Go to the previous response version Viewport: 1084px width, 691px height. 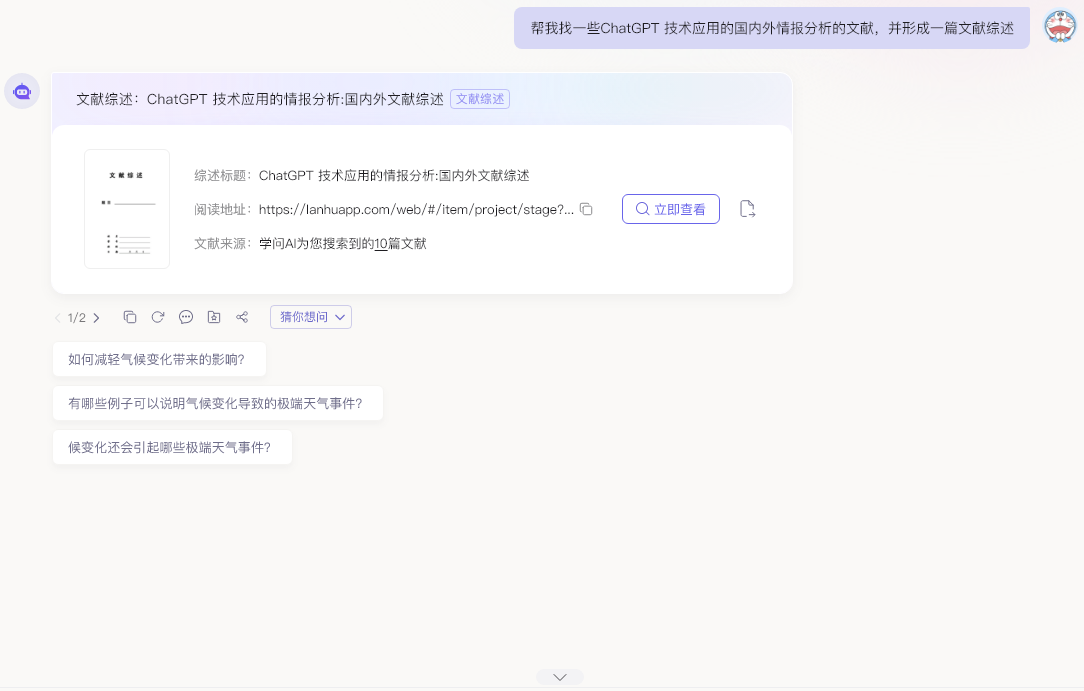(57, 318)
